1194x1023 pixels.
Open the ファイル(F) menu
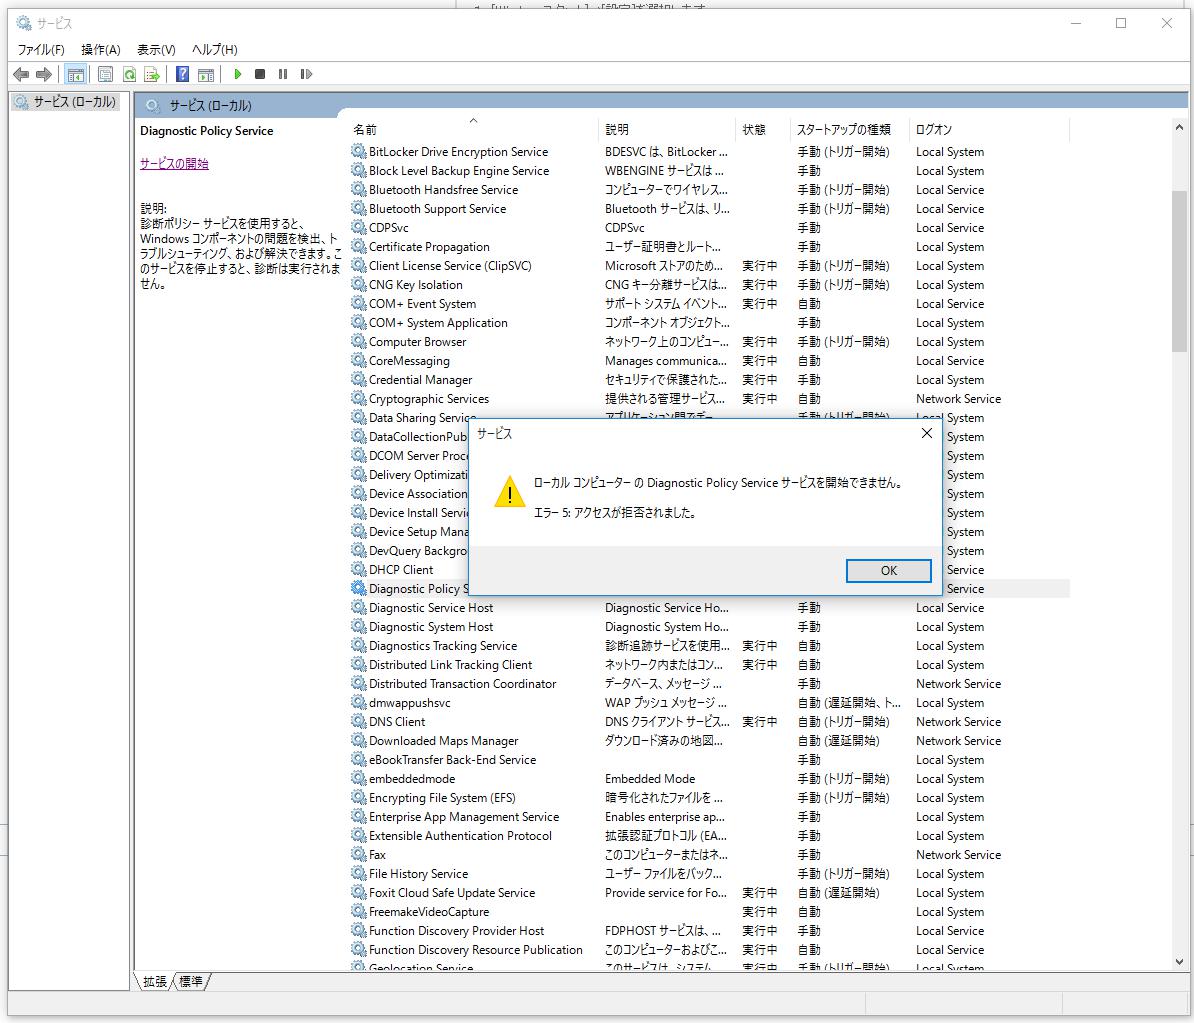click(x=41, y=49)
